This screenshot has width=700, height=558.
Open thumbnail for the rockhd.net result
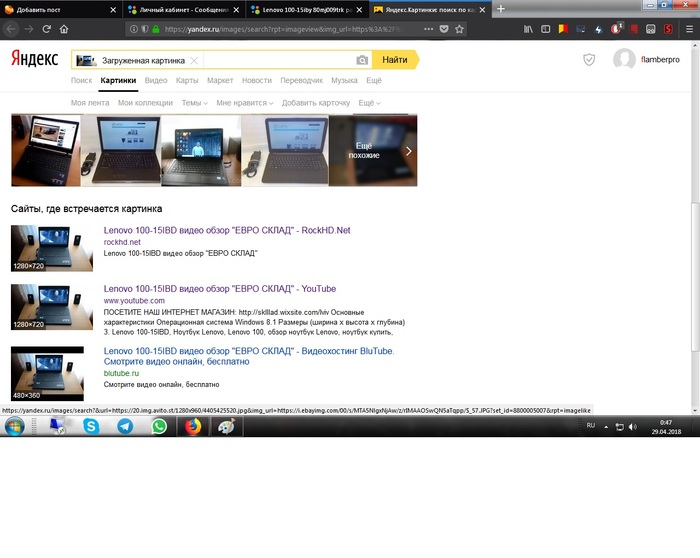[52, 248]
